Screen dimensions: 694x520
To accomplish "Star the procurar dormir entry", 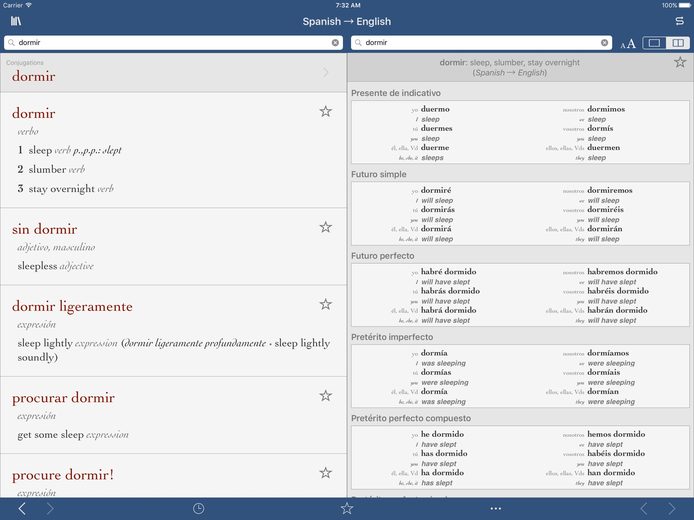I will coord(325,396).
